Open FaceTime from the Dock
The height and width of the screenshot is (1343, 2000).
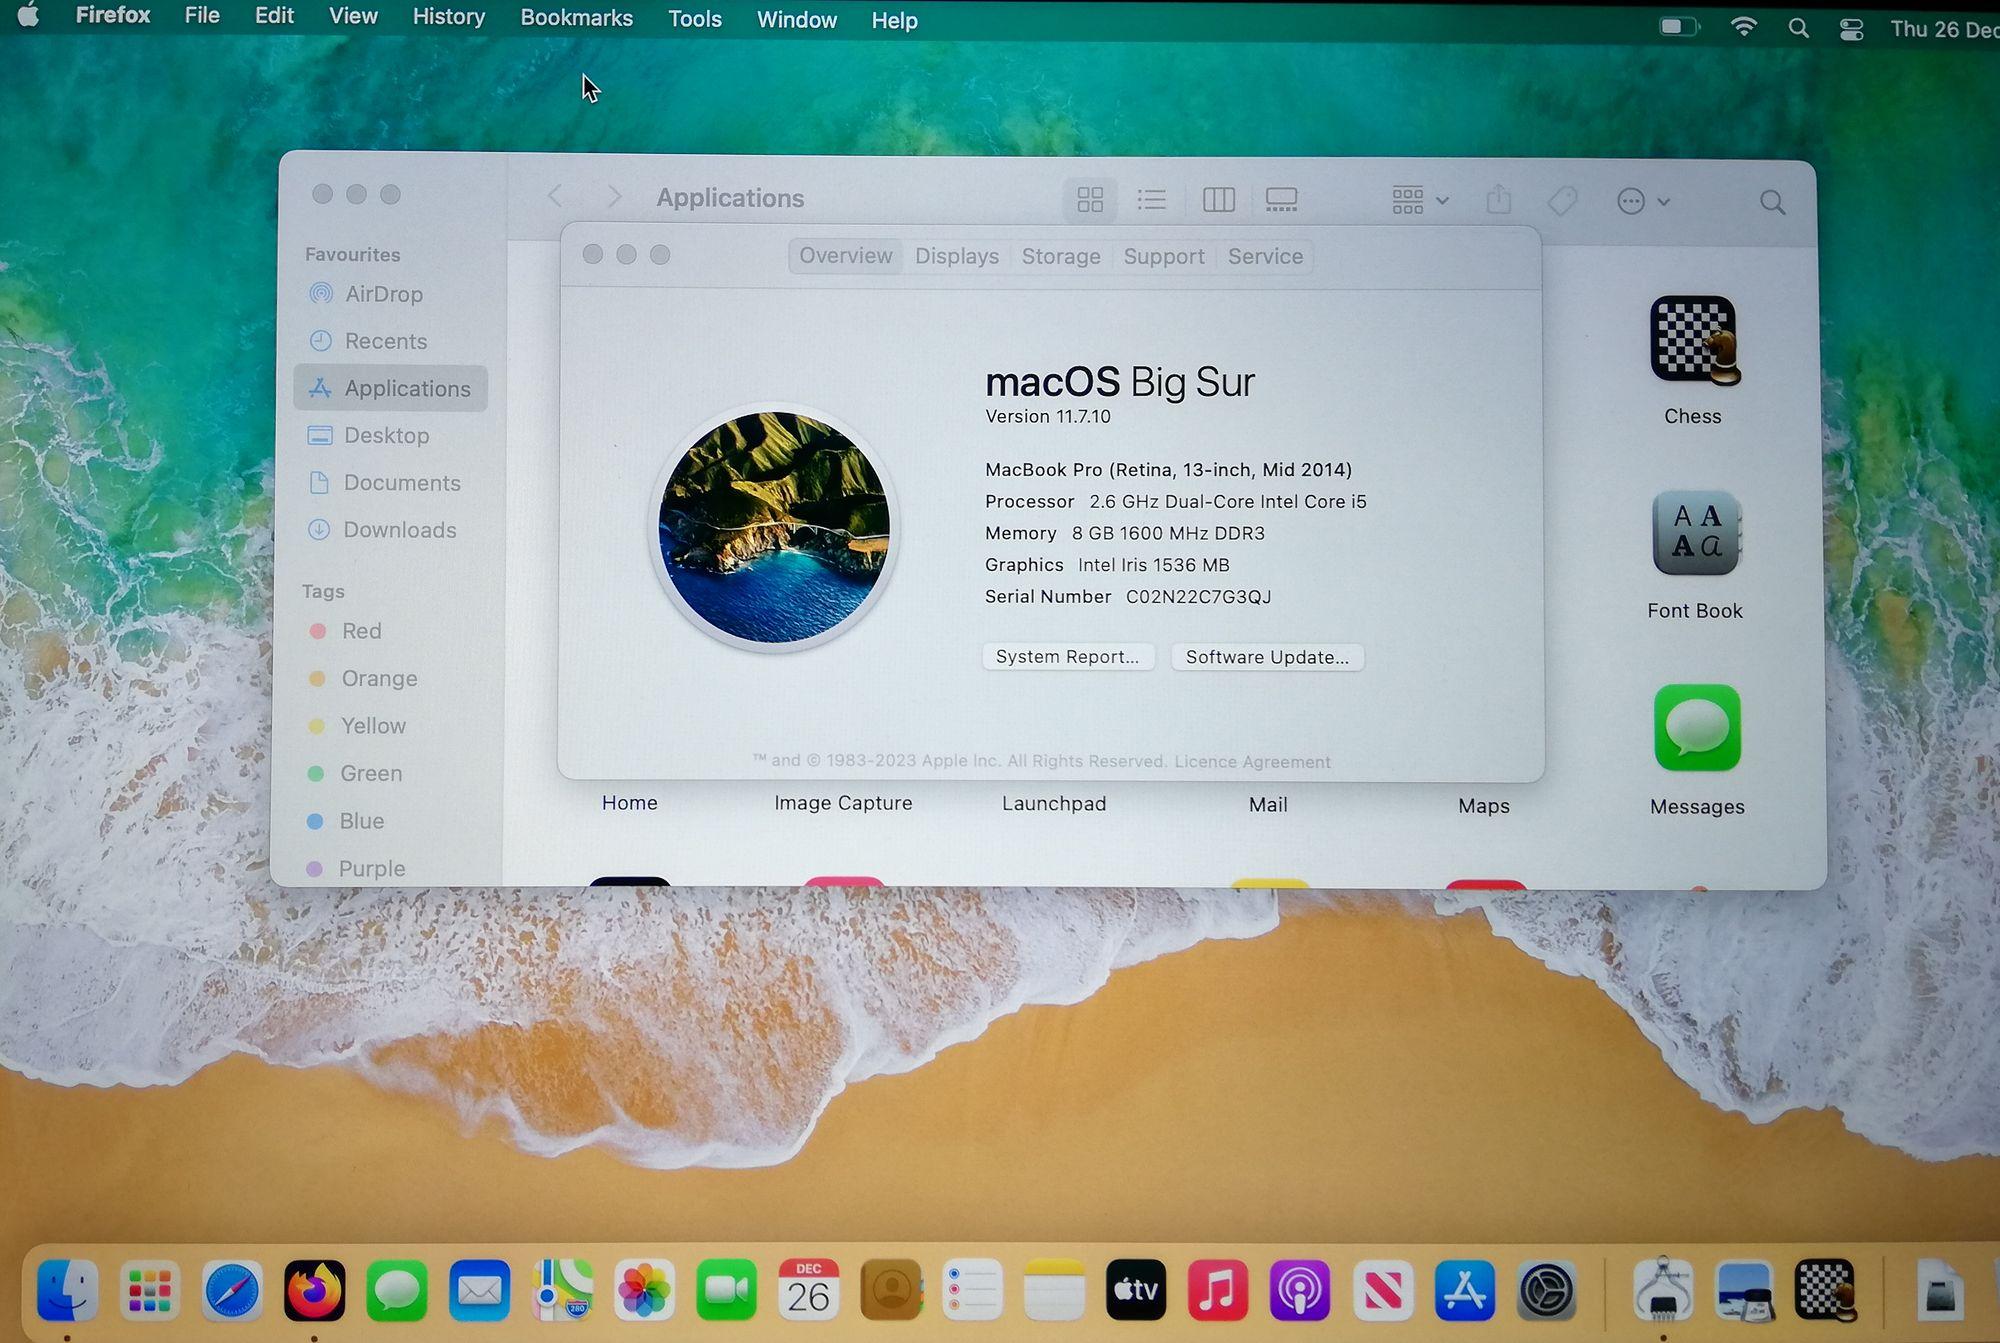pos(726,1291)
